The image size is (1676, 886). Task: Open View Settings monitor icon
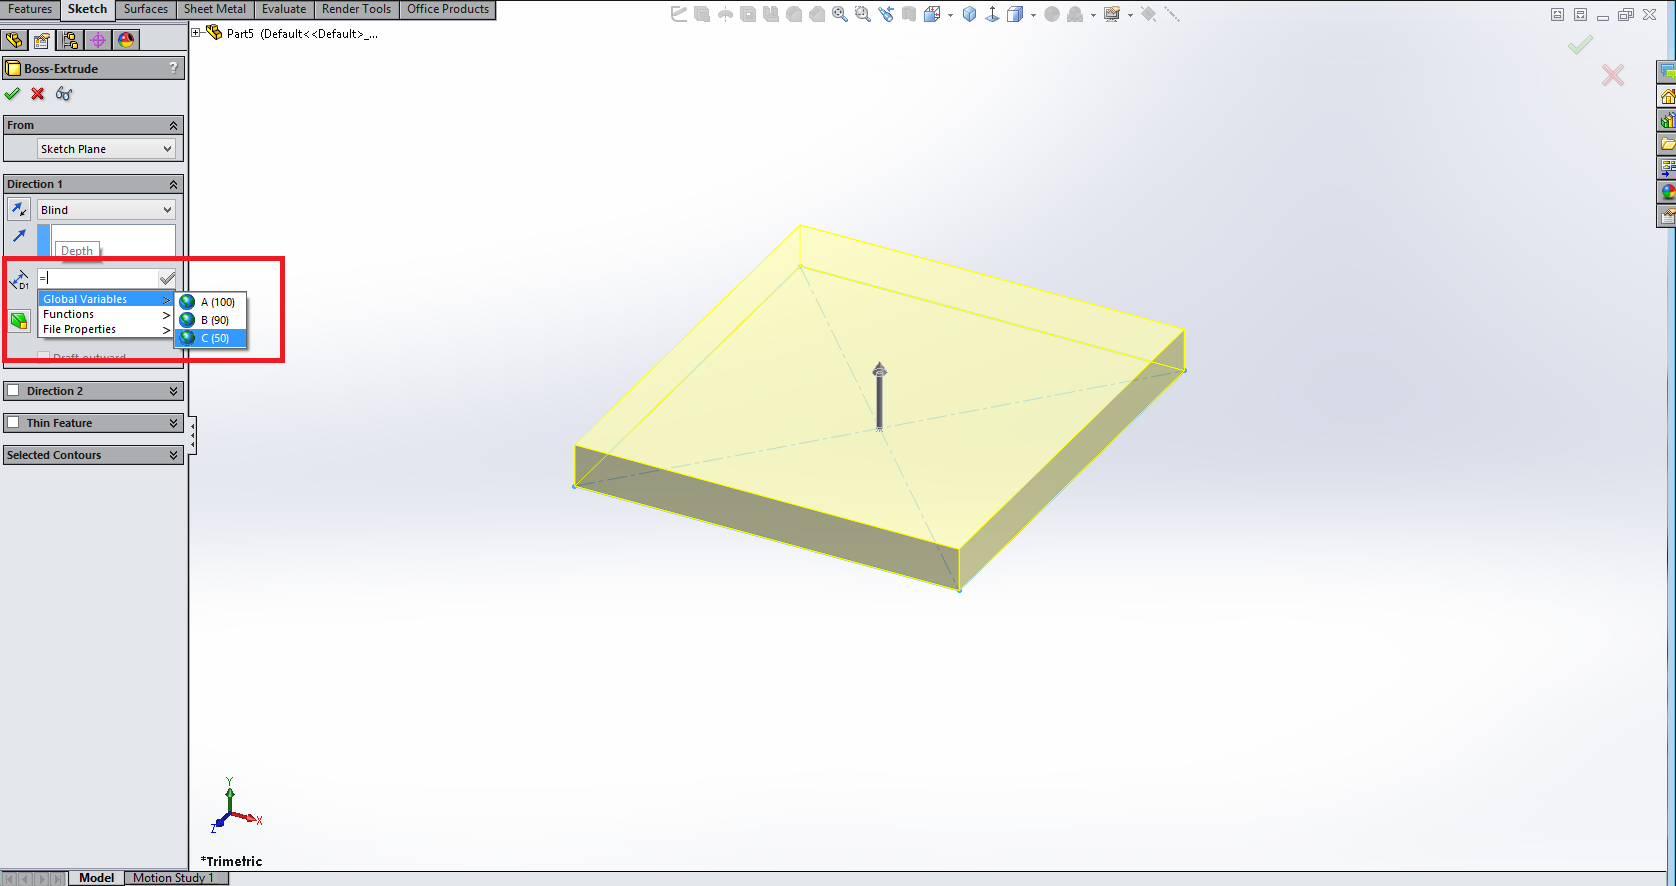point(1112,14)
